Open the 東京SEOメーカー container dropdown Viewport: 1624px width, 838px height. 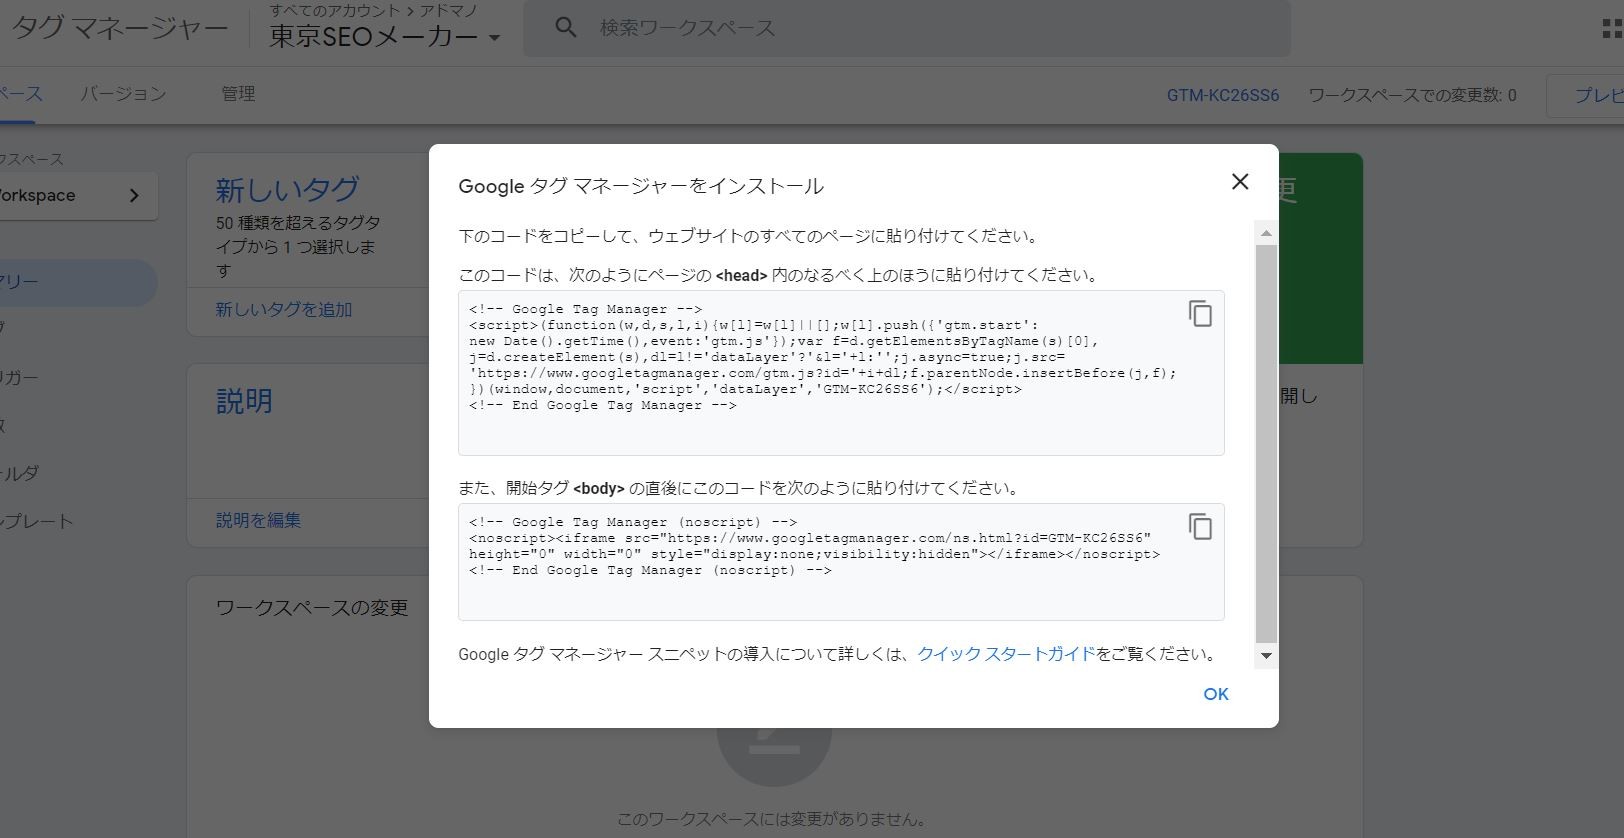385,37
